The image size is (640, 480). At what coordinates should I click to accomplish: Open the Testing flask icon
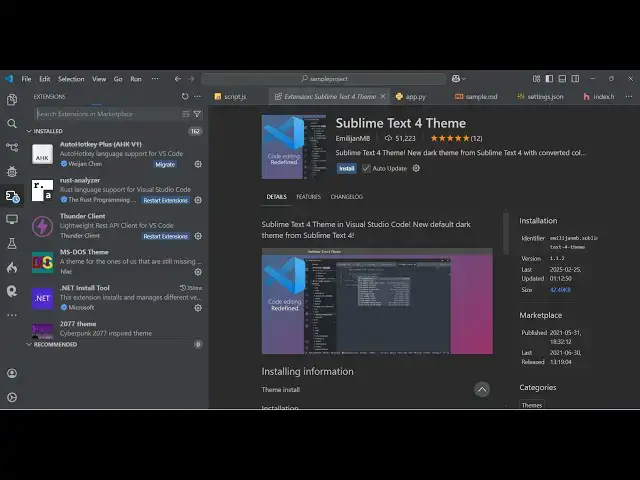point(12,244)
